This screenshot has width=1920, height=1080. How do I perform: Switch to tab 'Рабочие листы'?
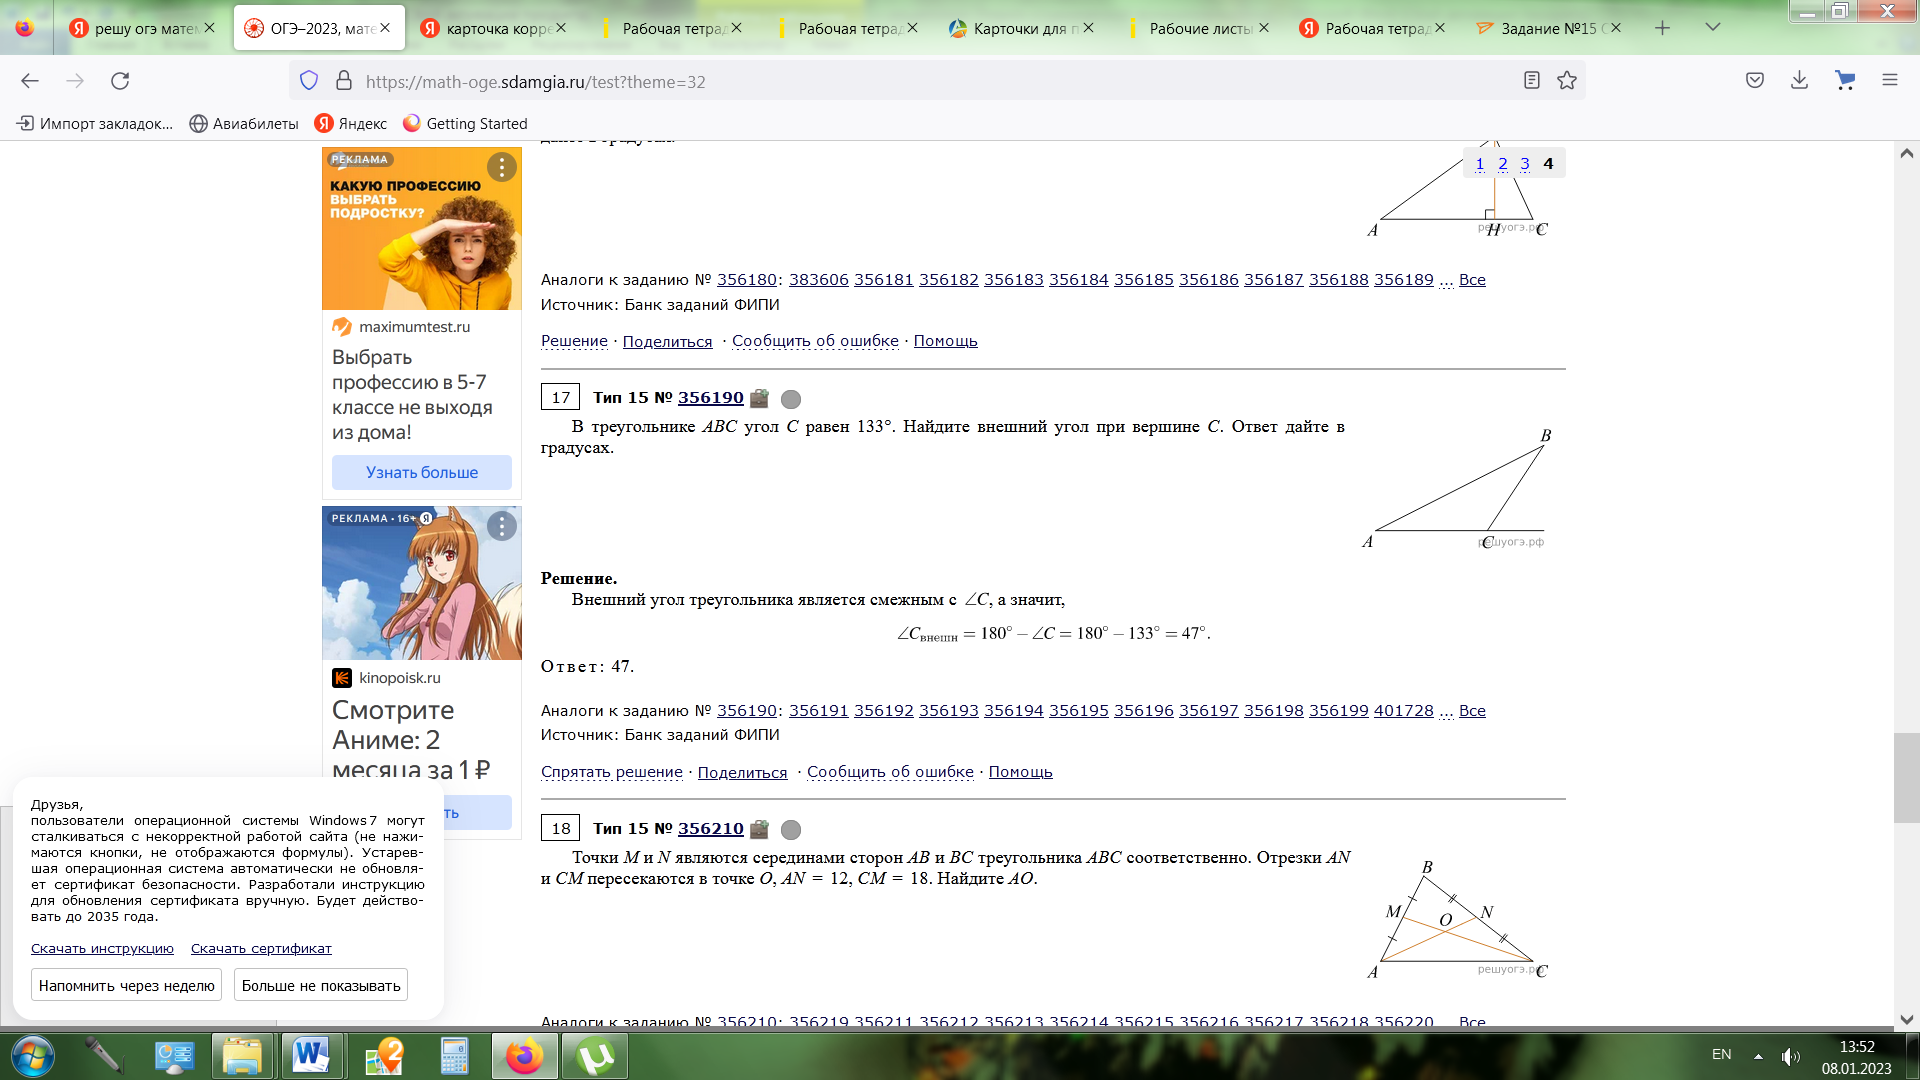point(1197,28)
